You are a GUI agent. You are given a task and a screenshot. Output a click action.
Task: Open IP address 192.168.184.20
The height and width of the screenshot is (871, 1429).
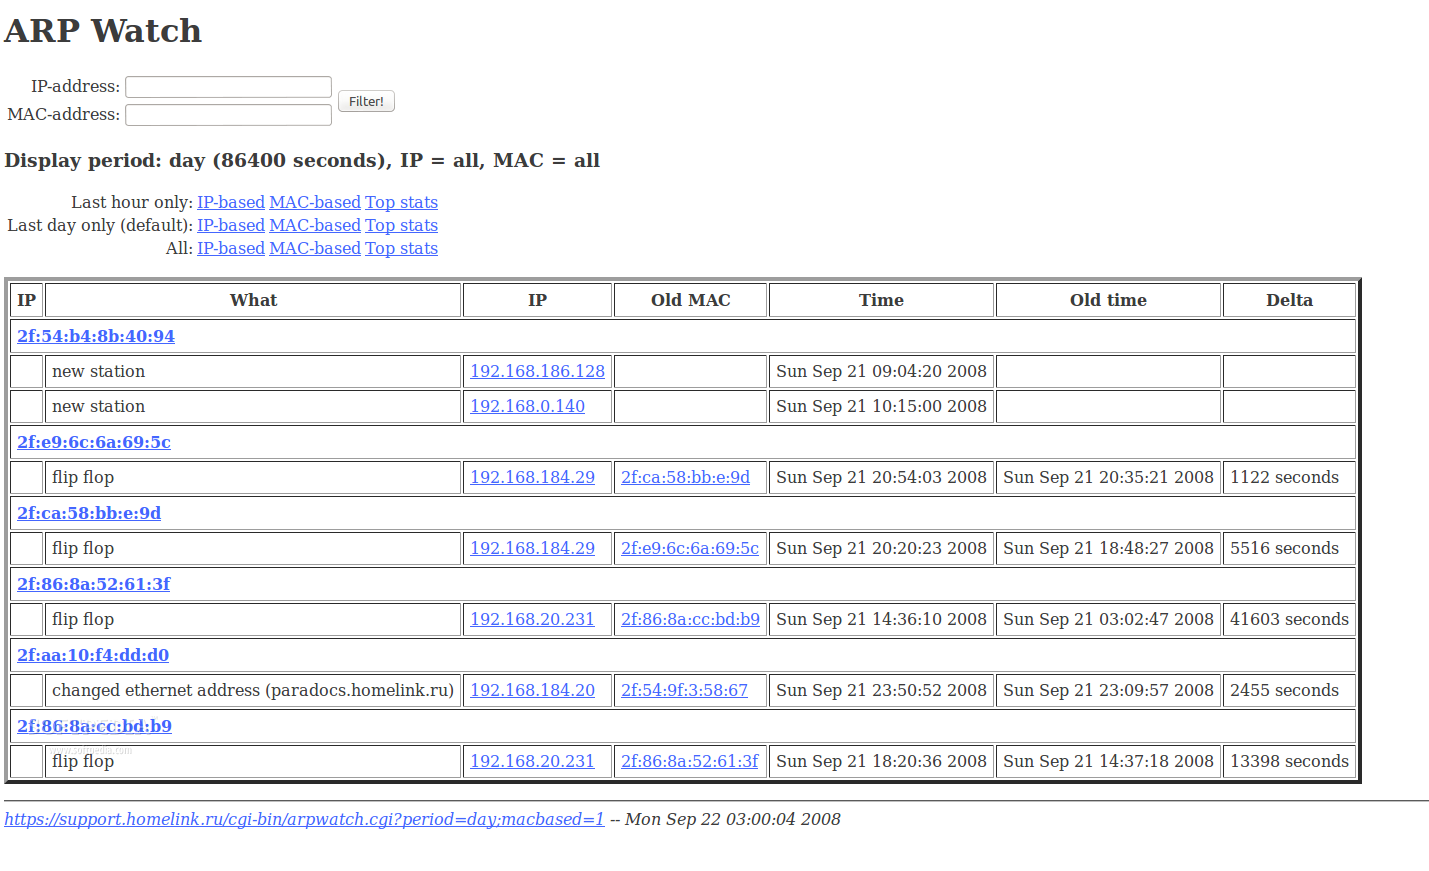(x=532, y=690)
